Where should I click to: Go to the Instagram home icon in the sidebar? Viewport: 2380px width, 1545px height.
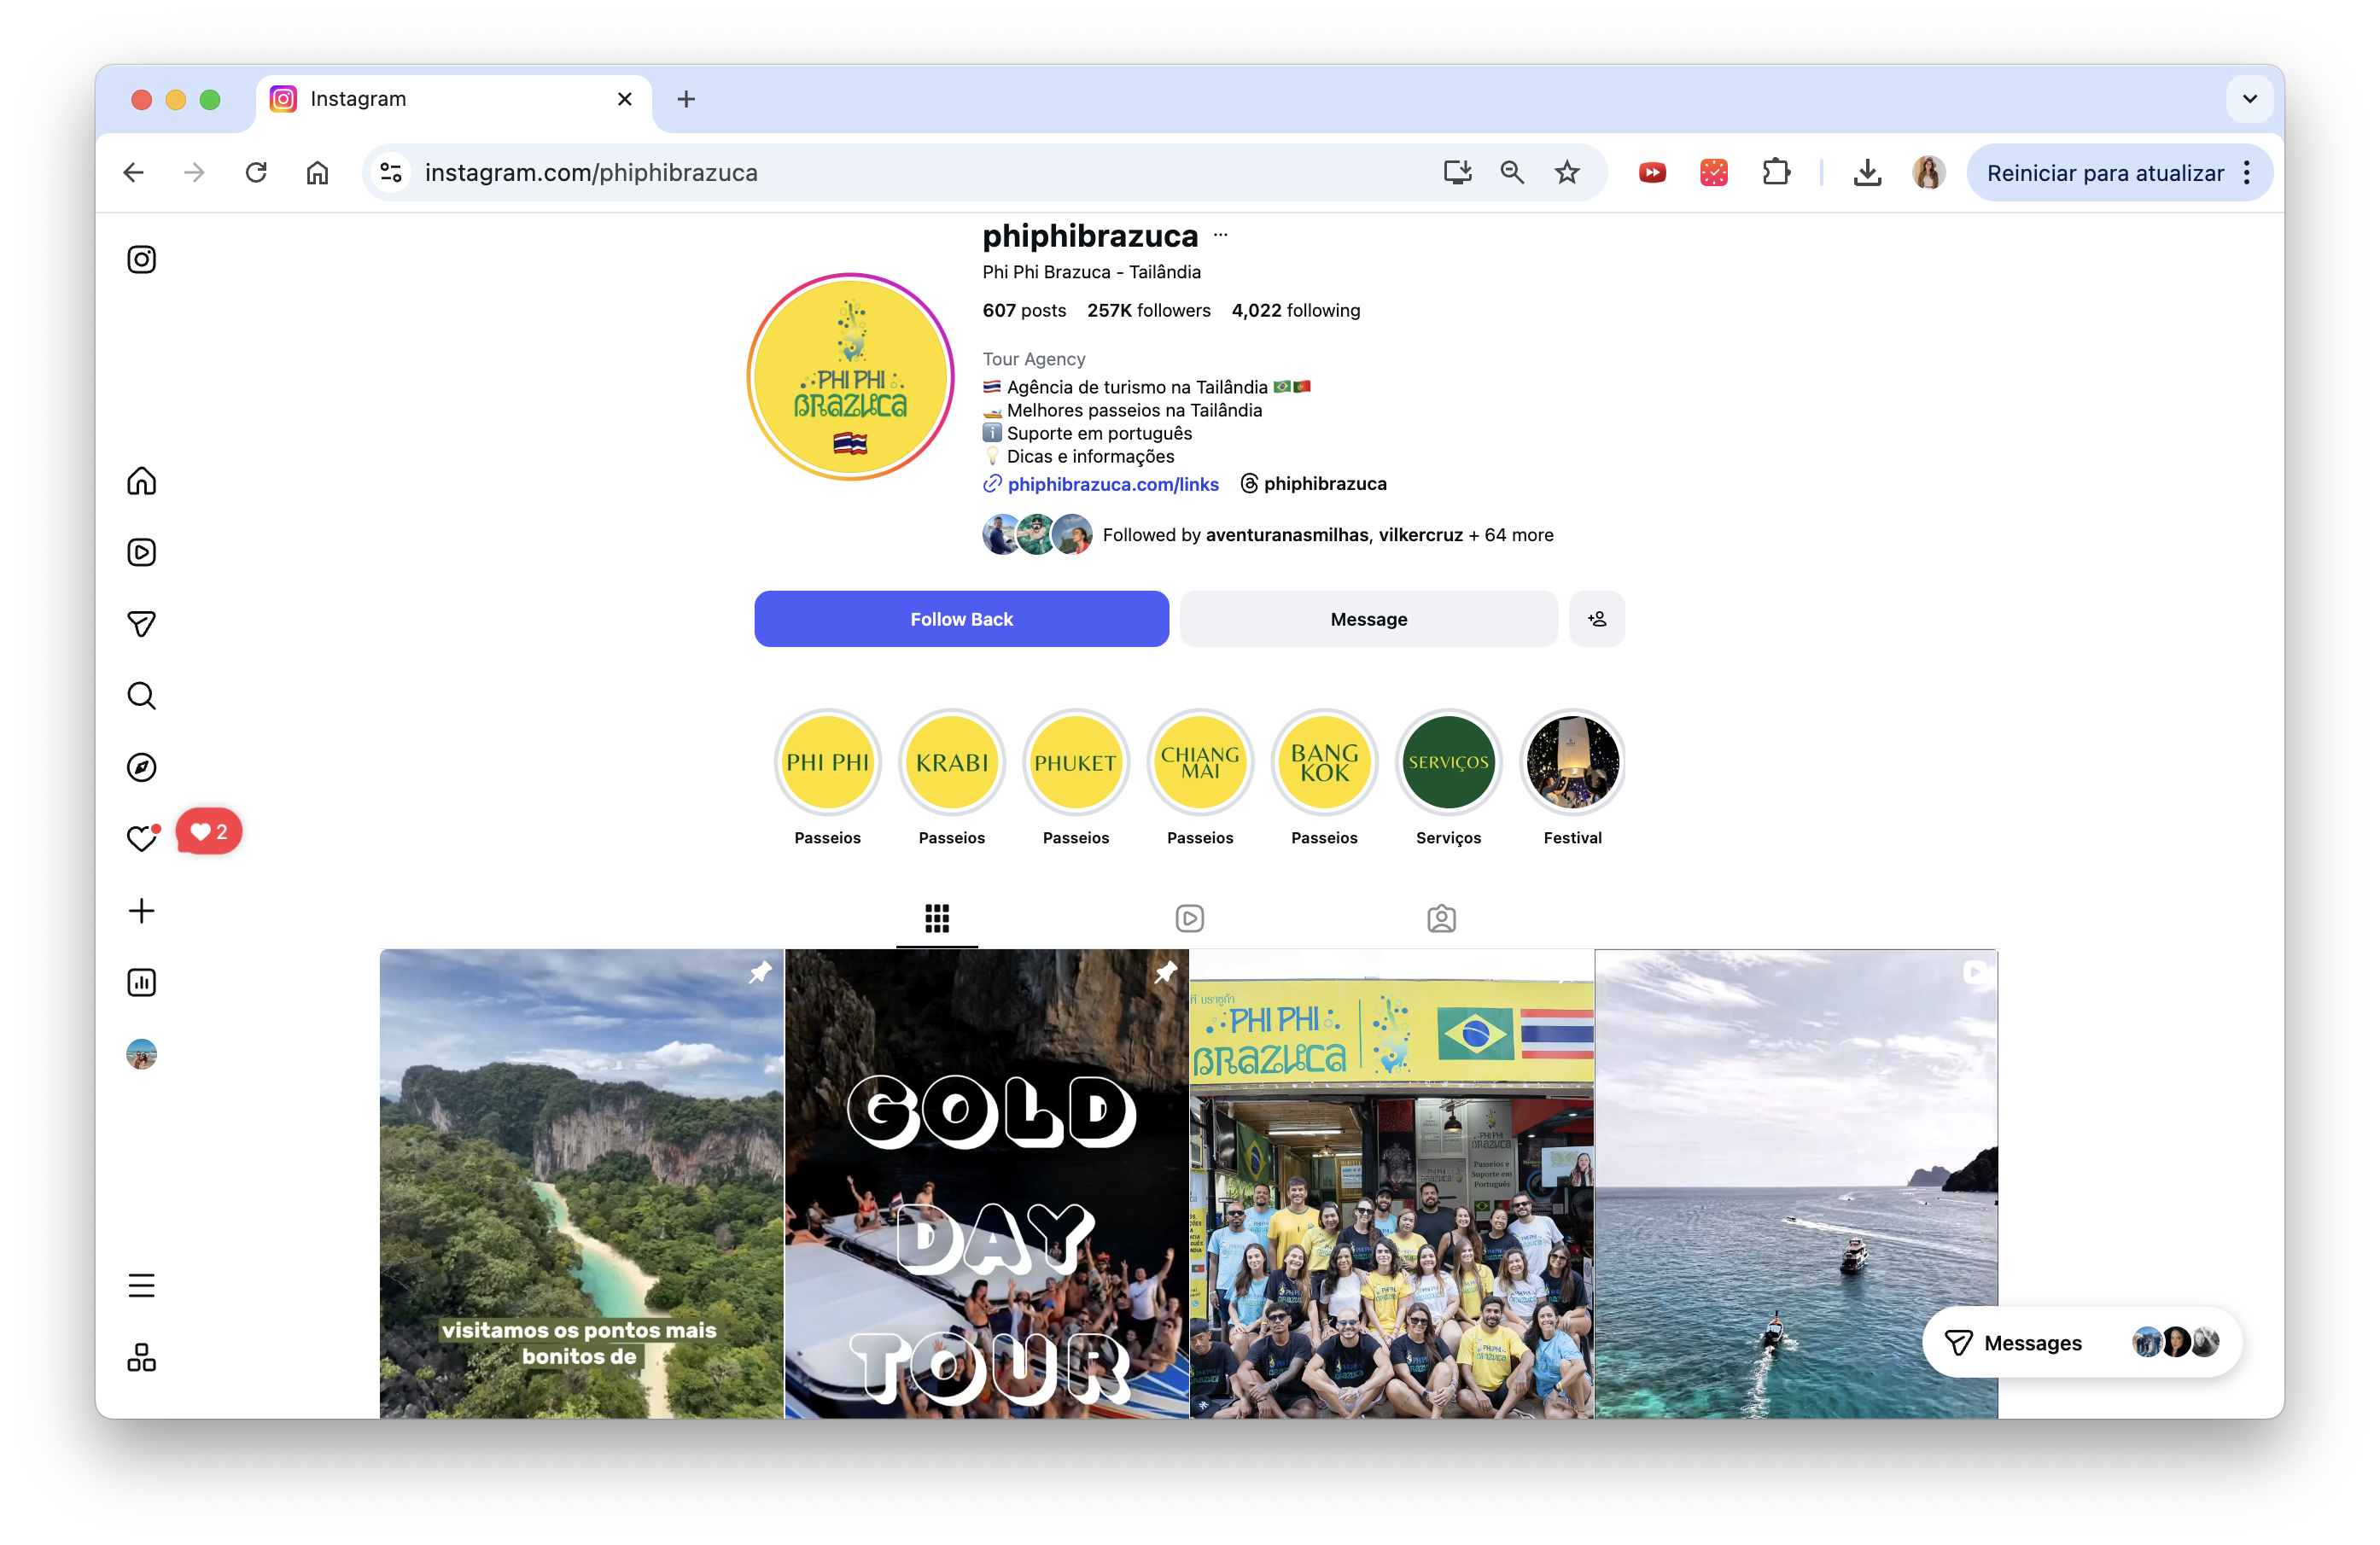pyautogui.click(x=141, y=481)
